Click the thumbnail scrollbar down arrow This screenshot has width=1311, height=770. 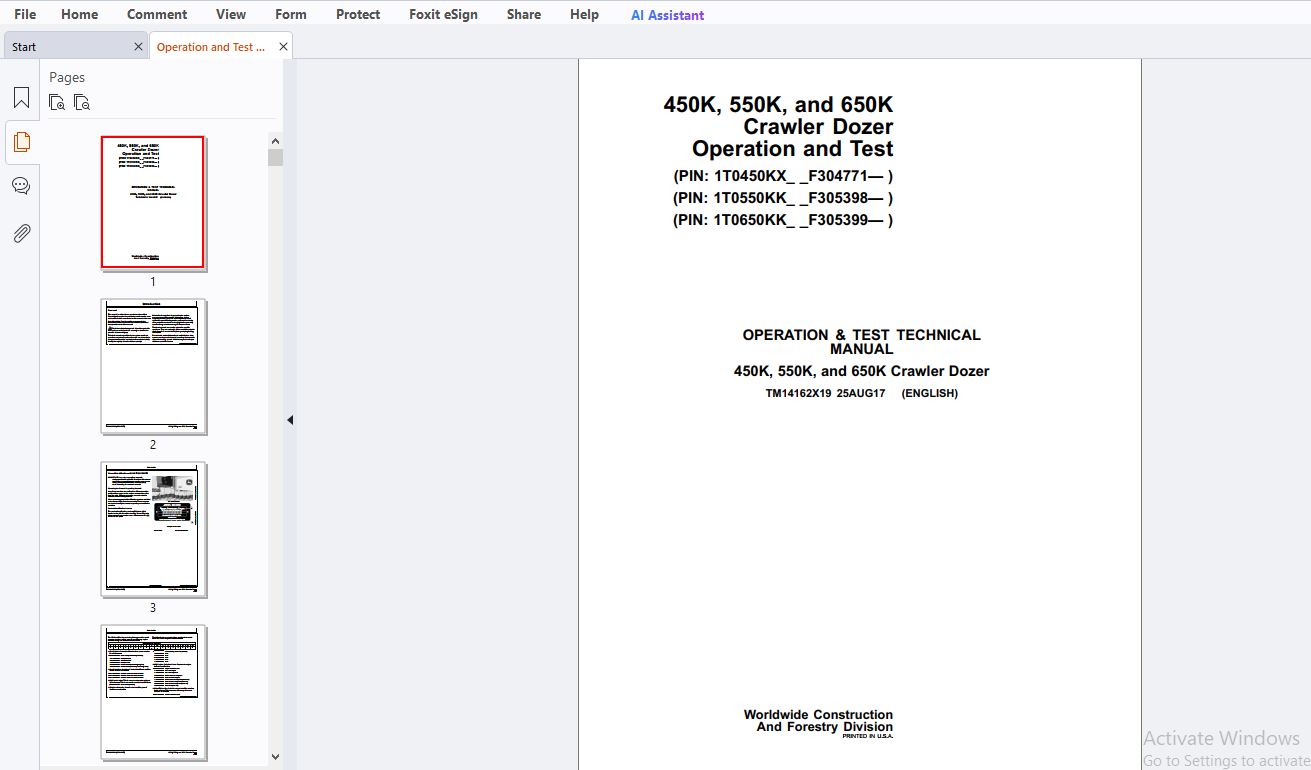click(275, 757)
